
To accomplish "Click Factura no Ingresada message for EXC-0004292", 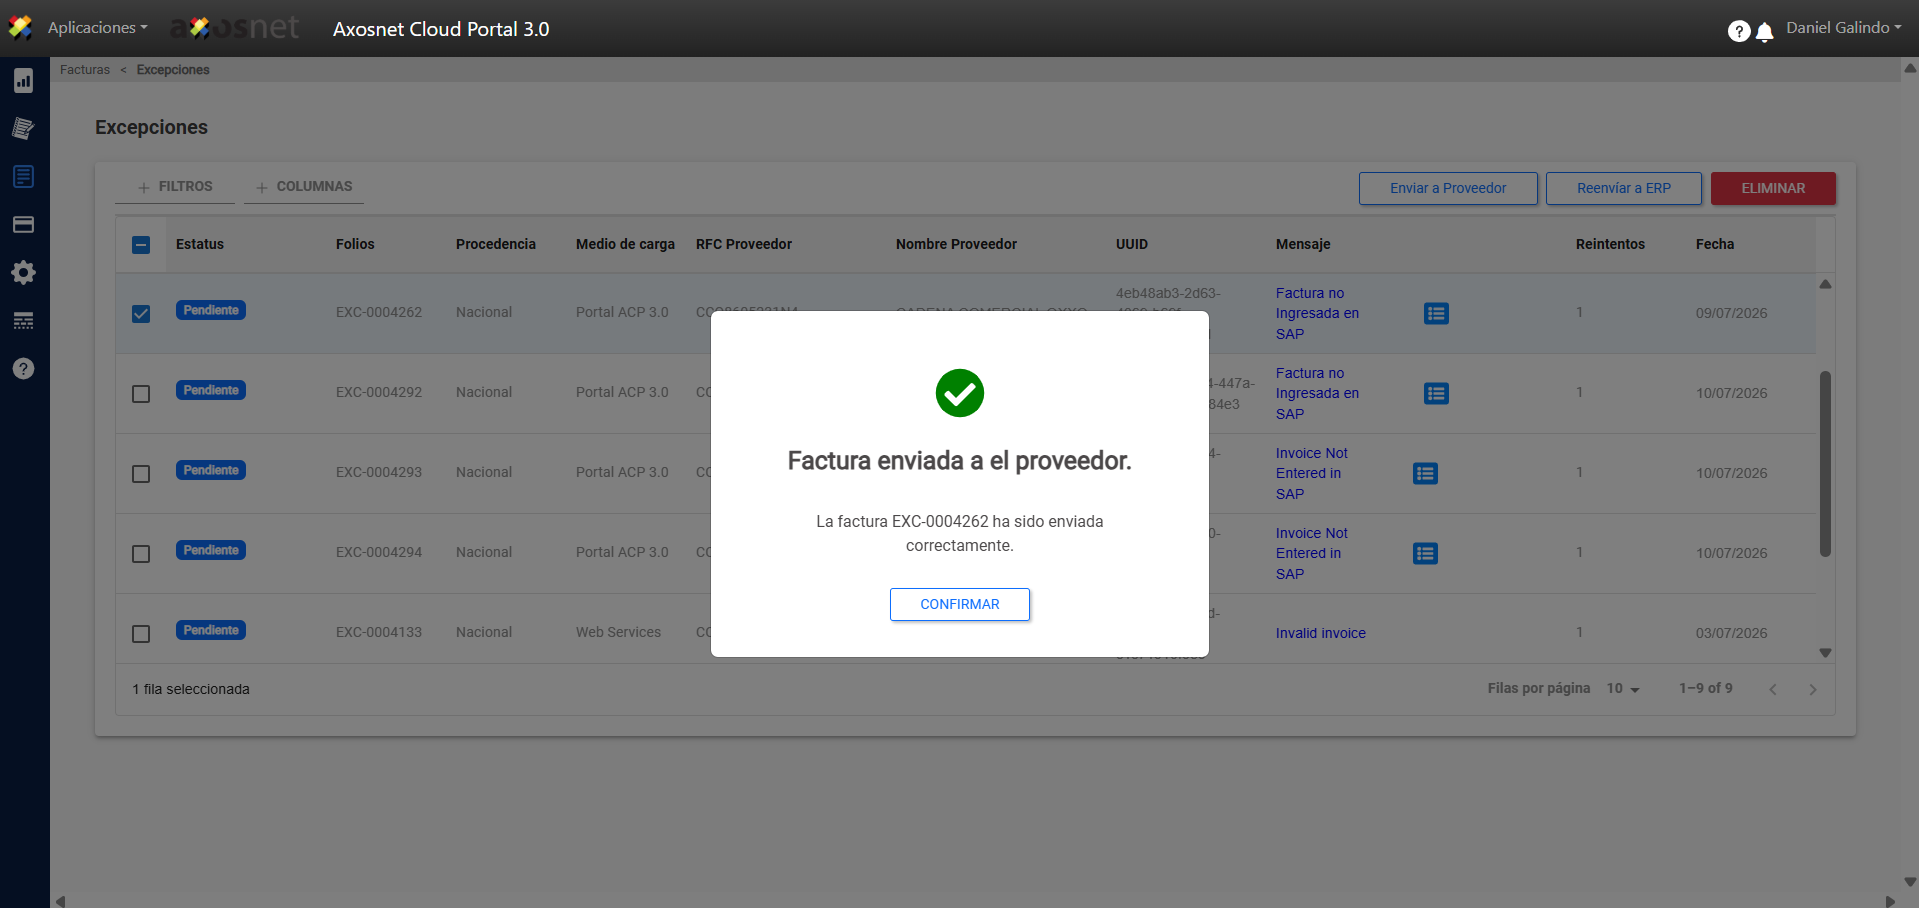I will pyautogui.click(x=1317, y=394).
